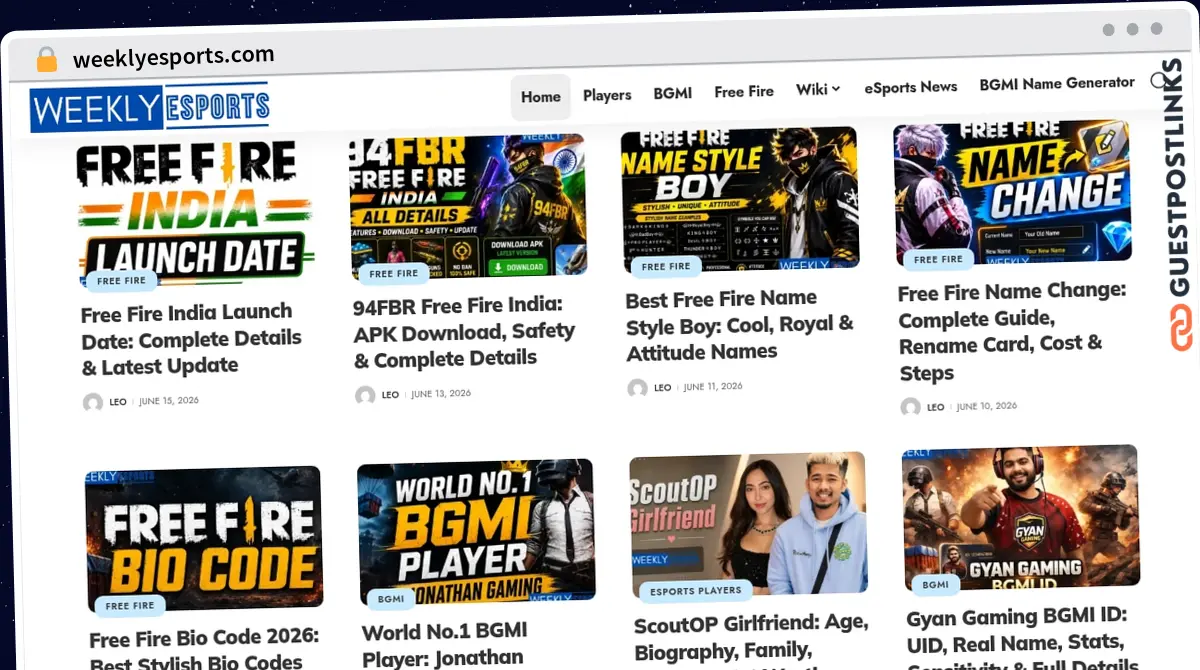Open the Players menu item
Image resolution: width=1200 pixels, height=670 pixels.
click(607, 95)
